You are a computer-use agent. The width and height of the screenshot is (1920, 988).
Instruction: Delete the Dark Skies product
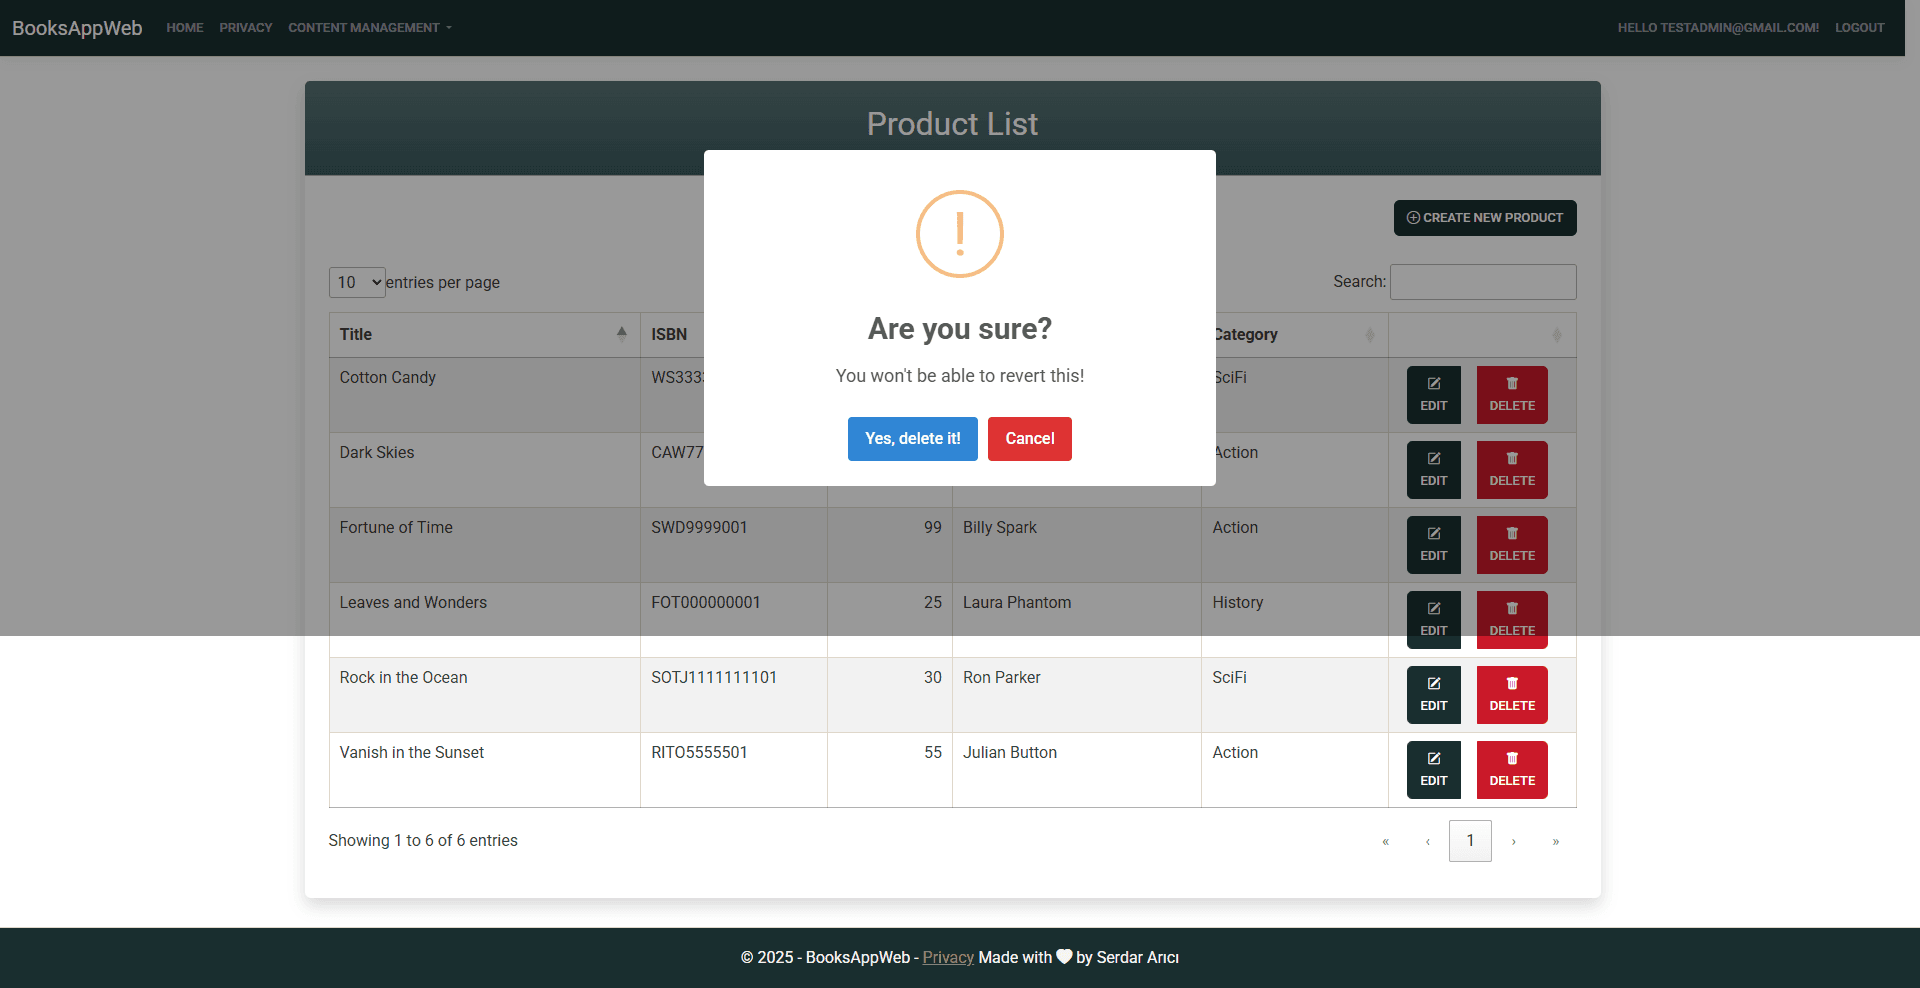click(x=1511, y=470)
